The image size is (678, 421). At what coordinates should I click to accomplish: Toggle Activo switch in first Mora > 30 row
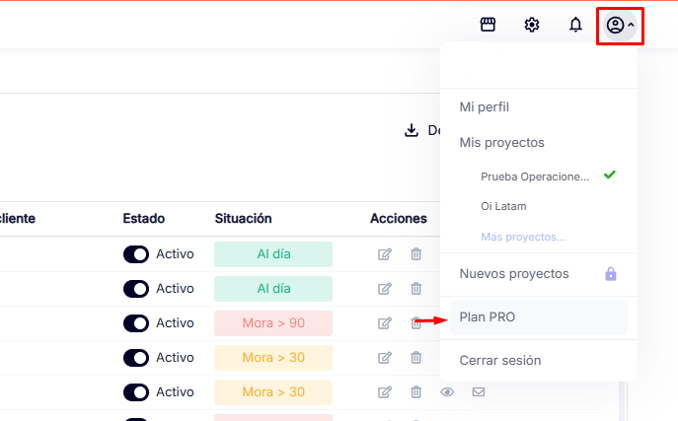pos(136,358)
